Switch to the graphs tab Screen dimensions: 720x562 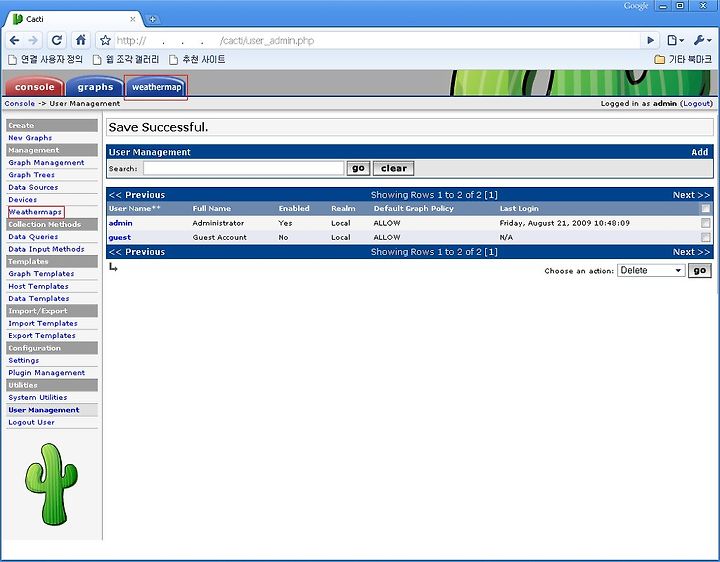95,87
